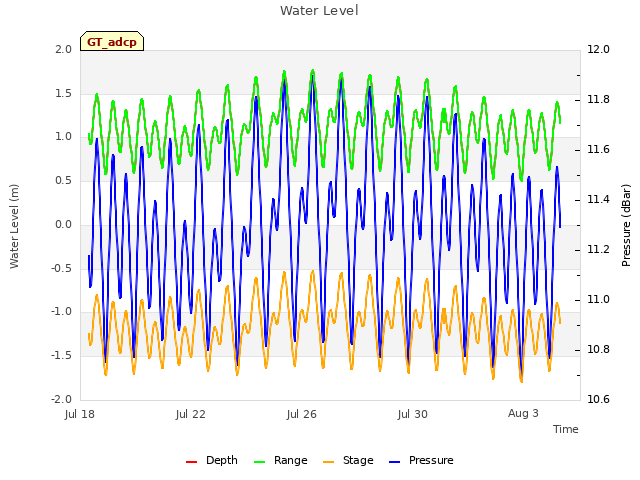Viewport: 640px width, 480px height.
Task: Toggle the Pressure series in legend
Action: pyautogui.click(x=421, y=460)
